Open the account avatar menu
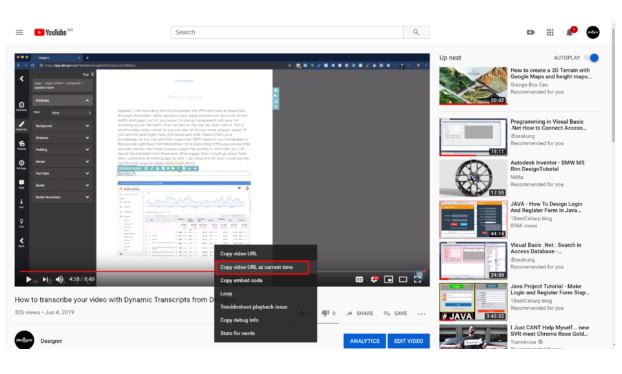Image resolution: width=622 pixels, height=374 pixels. (593, 33)
